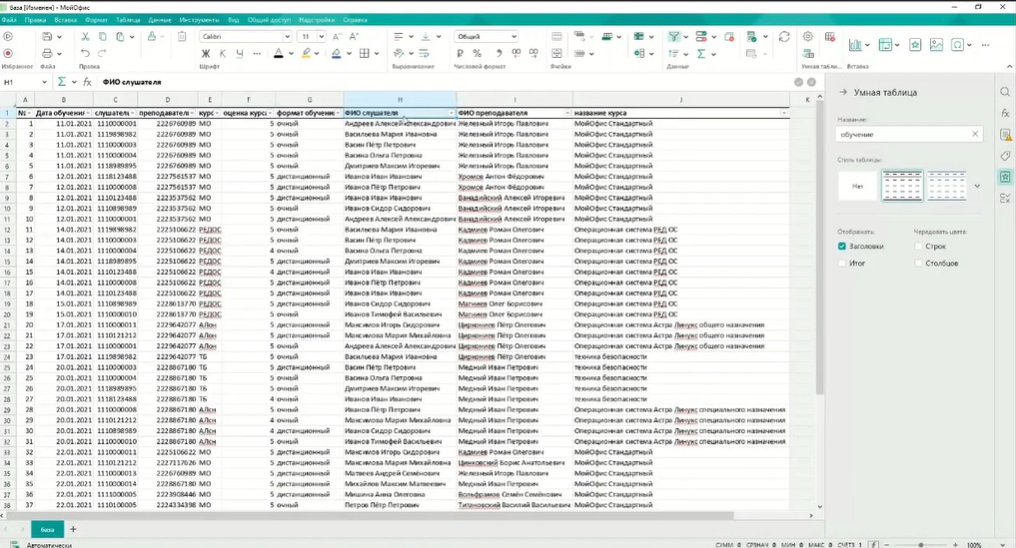Open filter dropdown on формат обучения column
The width and height of the screenshot is (1016, 548).
point(338,113)
